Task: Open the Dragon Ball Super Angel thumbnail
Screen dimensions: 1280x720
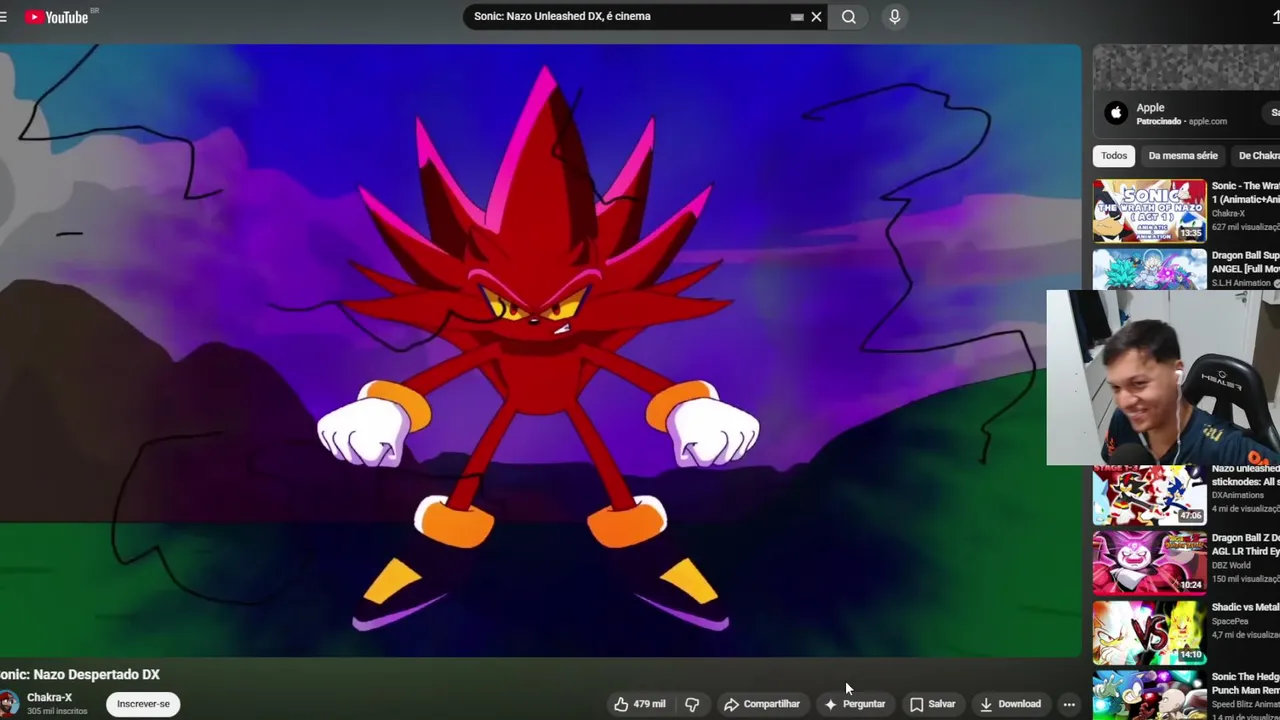Action: [1149, 270]
